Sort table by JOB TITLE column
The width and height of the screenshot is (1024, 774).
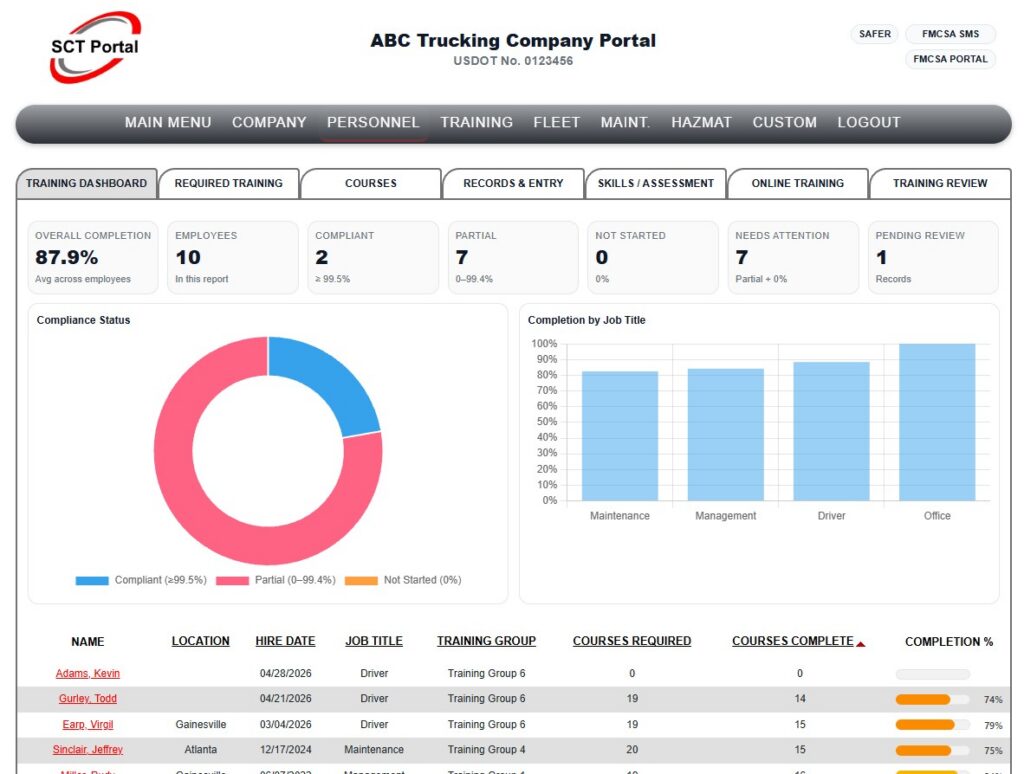click(374, 641)
